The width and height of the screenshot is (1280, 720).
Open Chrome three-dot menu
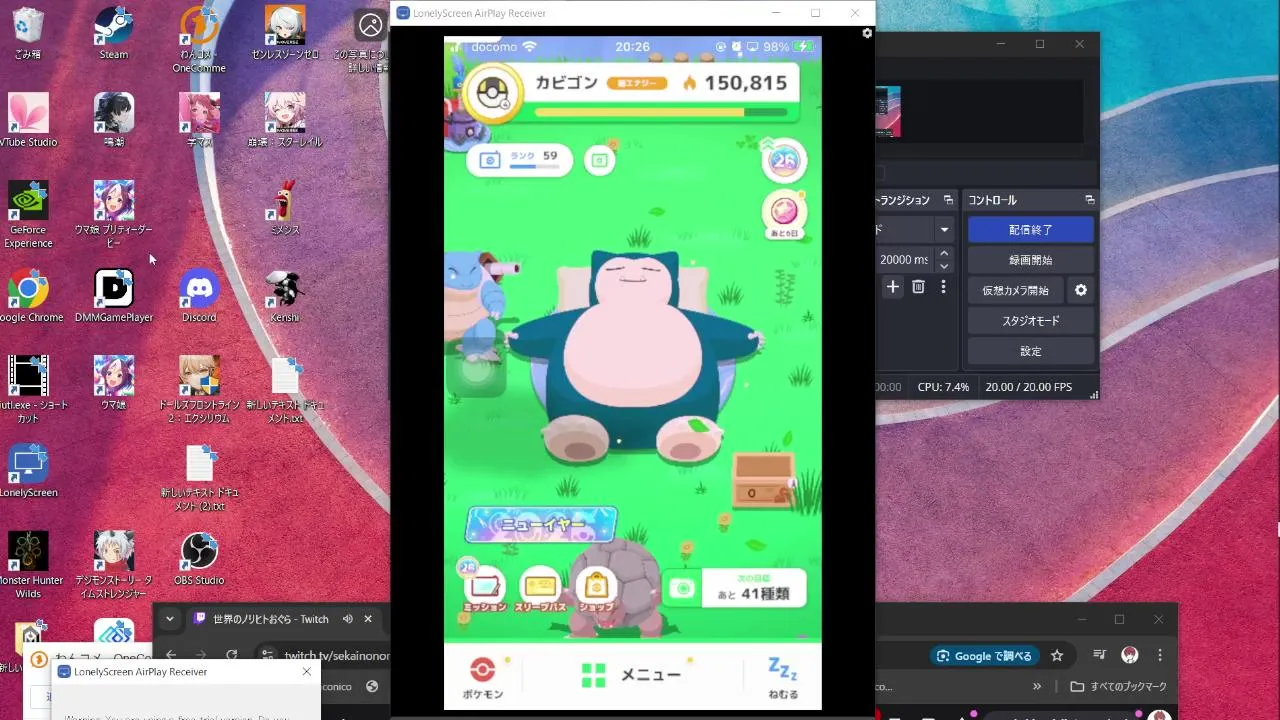[x=1161, y=656]
